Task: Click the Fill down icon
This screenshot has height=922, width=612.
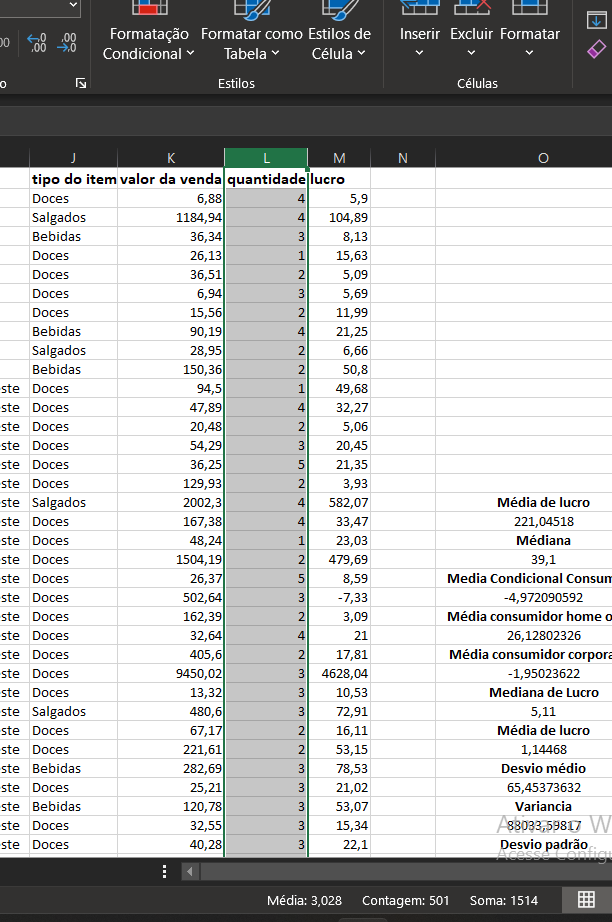Action: 597,21
